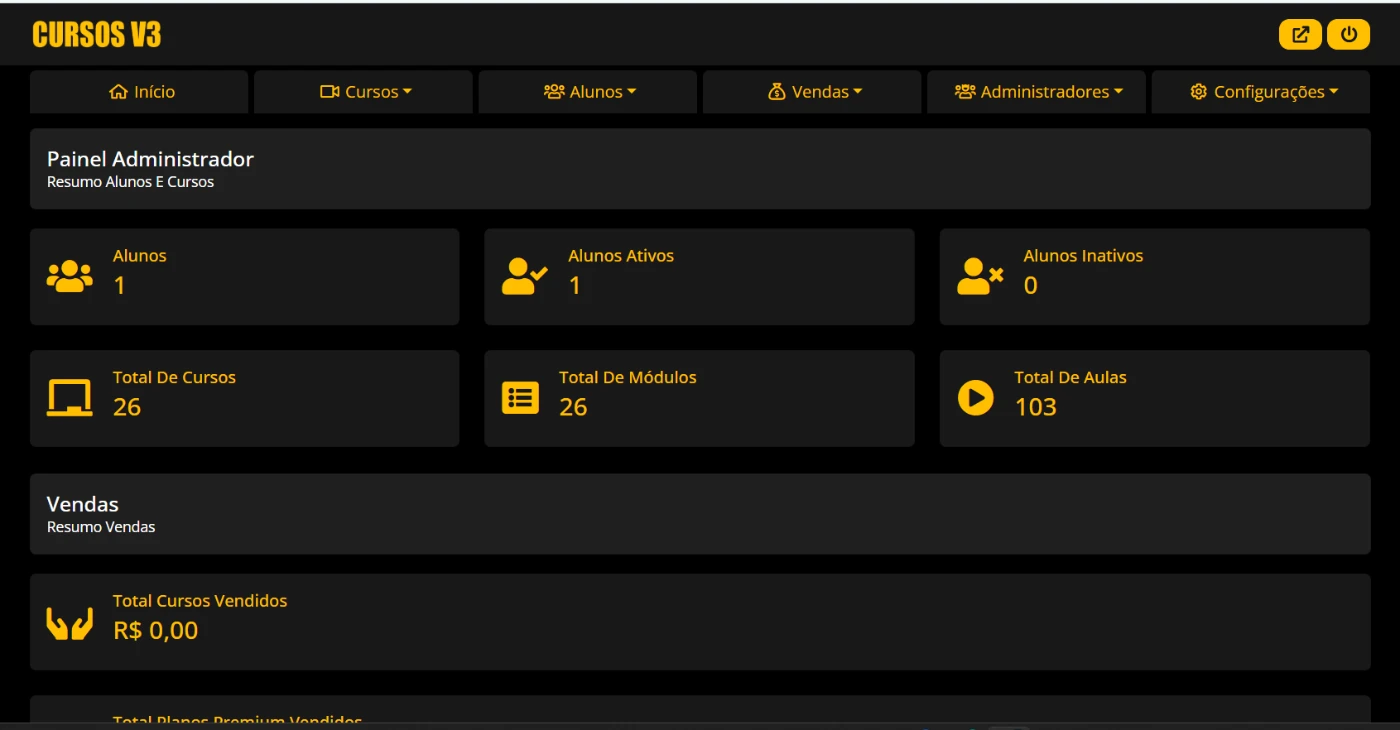The width and height of the screenshot is (1400, 730).
Task: Click the list icon for Total De Módulos
Action: tap(520, 398)
